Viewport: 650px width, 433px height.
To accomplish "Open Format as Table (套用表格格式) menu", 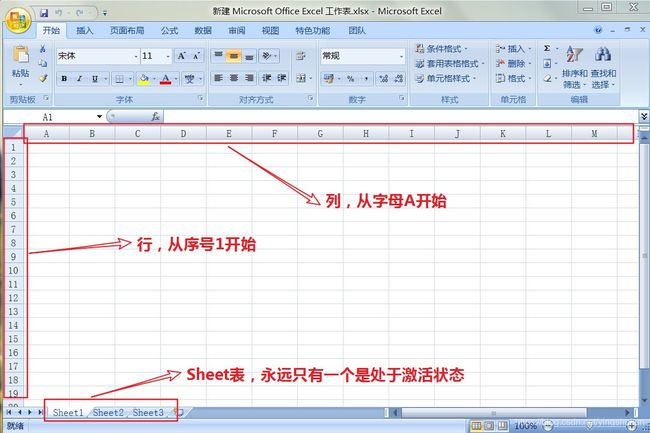I will pos(449,63).
